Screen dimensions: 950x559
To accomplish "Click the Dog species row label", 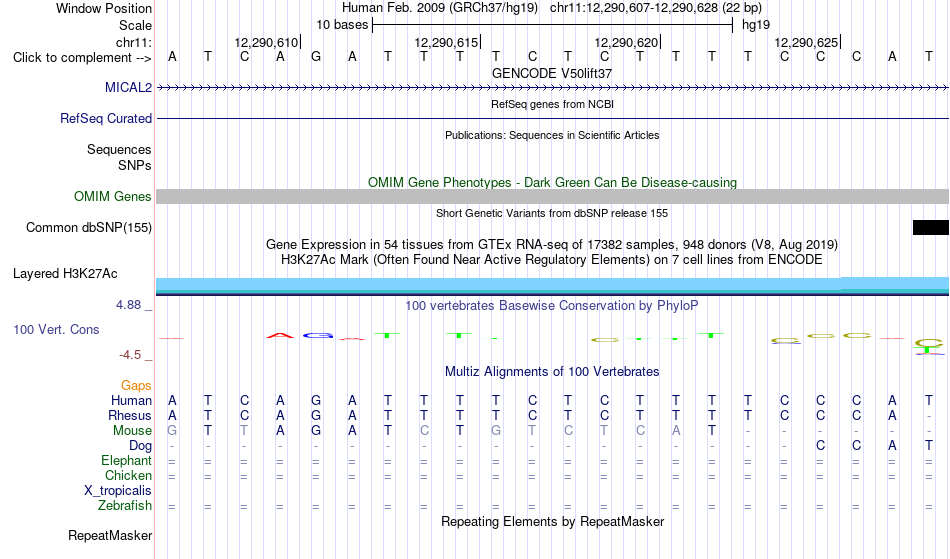I will (x=140, y=446).
